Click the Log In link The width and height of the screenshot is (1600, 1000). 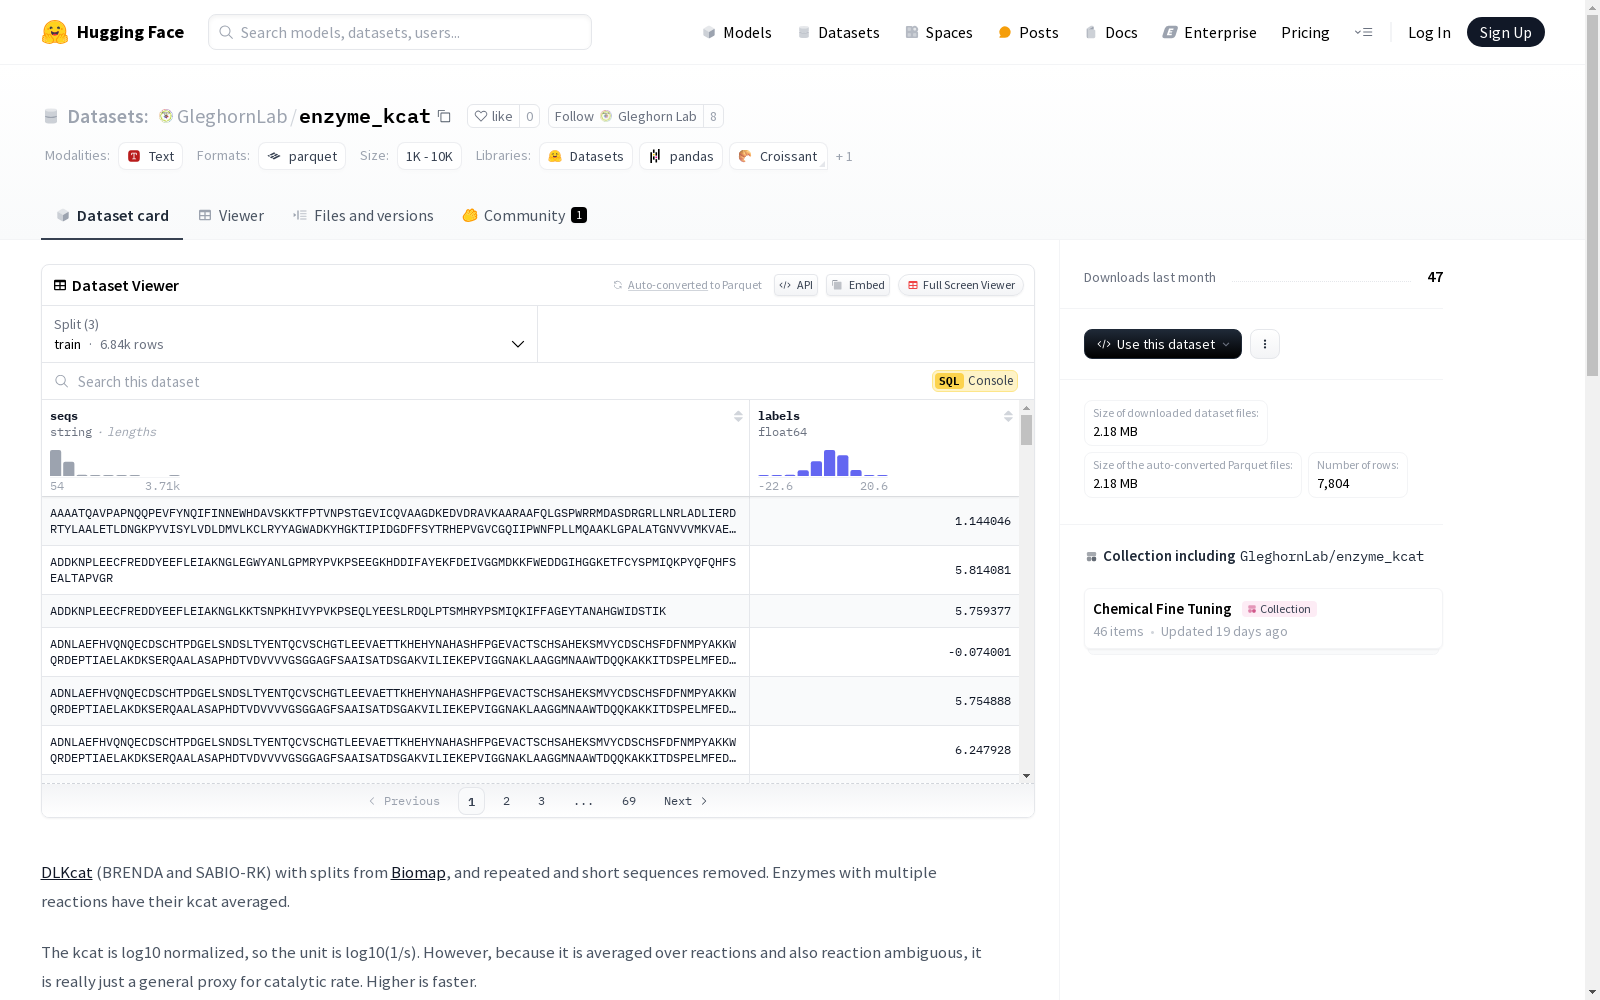coord(1429,32)
